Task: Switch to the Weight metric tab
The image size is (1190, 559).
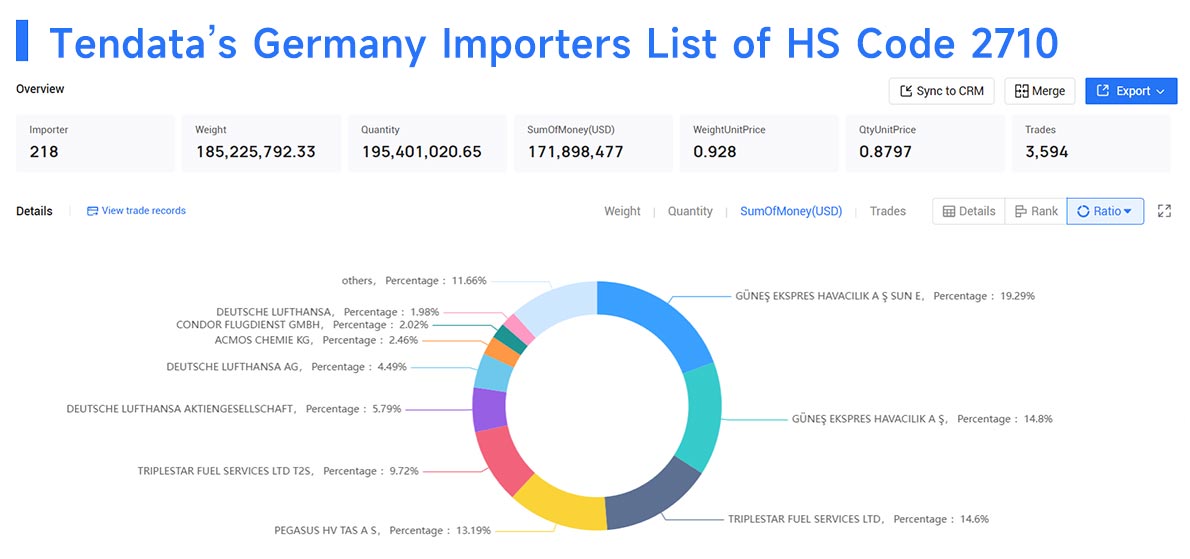Action: [x=622, y=212]
